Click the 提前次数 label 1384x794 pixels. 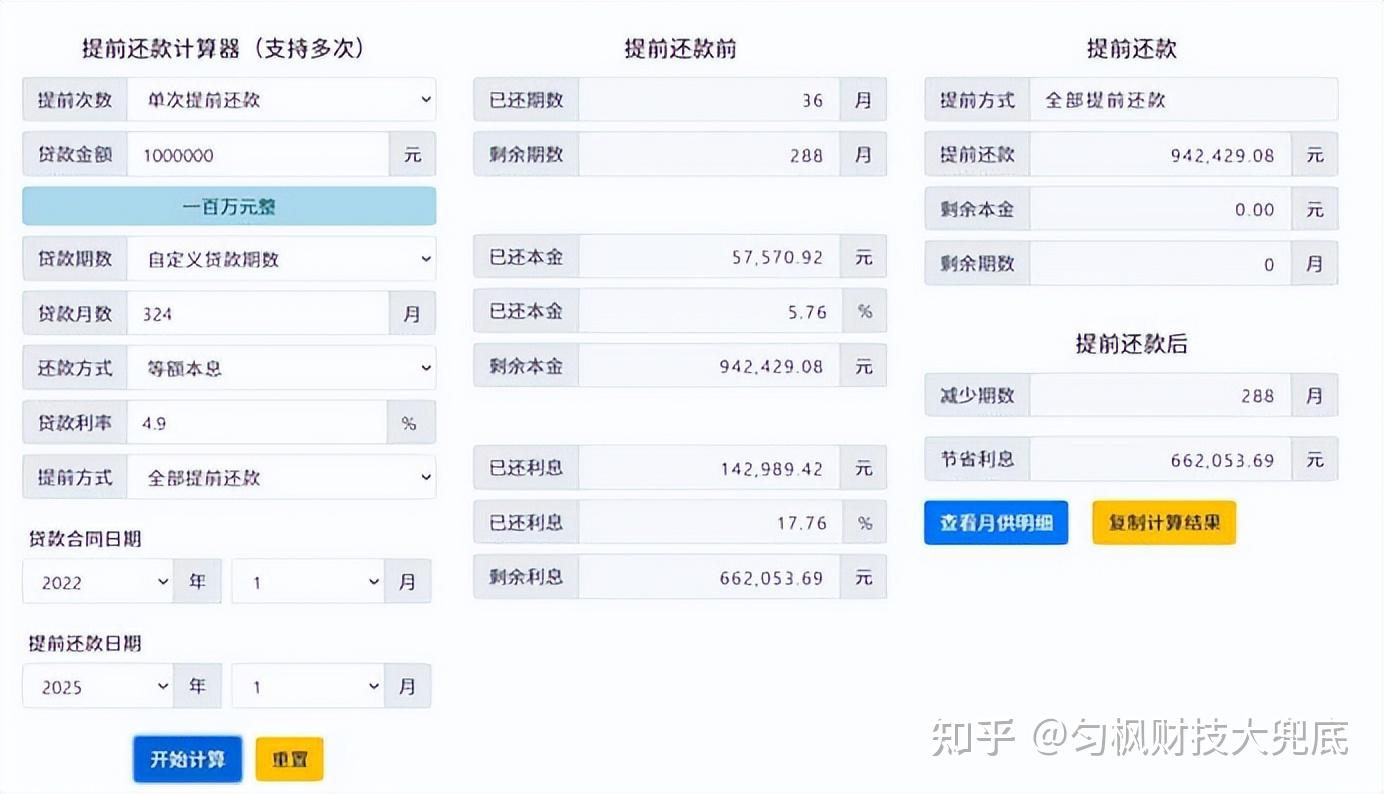point(75,100)
